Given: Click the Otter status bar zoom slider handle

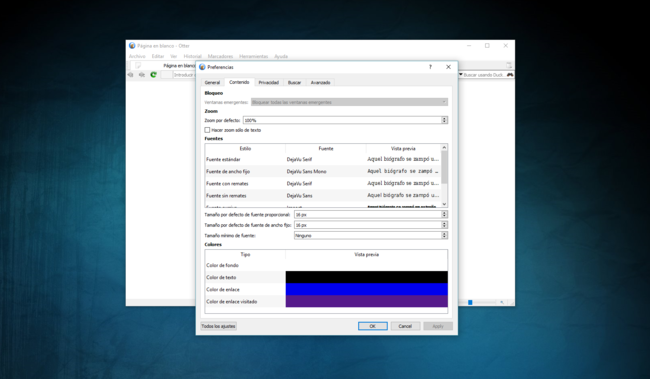Looking at the screenshot, I should point(470,302).
